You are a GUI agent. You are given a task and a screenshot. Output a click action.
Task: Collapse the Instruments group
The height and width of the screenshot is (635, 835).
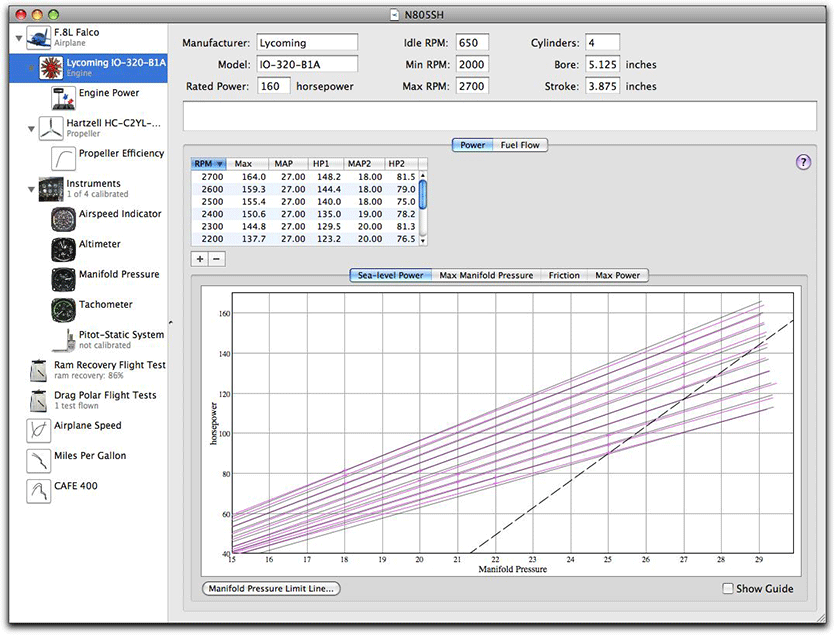pos(31,189)
